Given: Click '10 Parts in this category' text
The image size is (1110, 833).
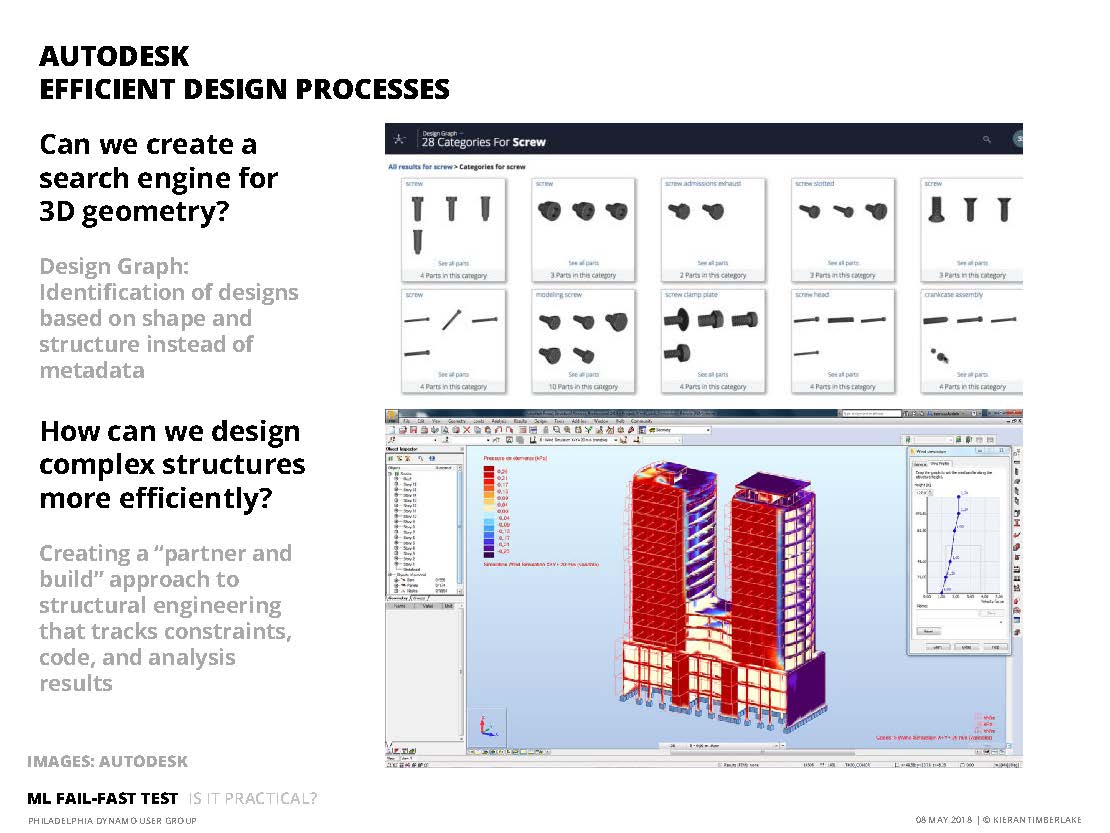Looking at the screenshot, I should coord(583,387).
